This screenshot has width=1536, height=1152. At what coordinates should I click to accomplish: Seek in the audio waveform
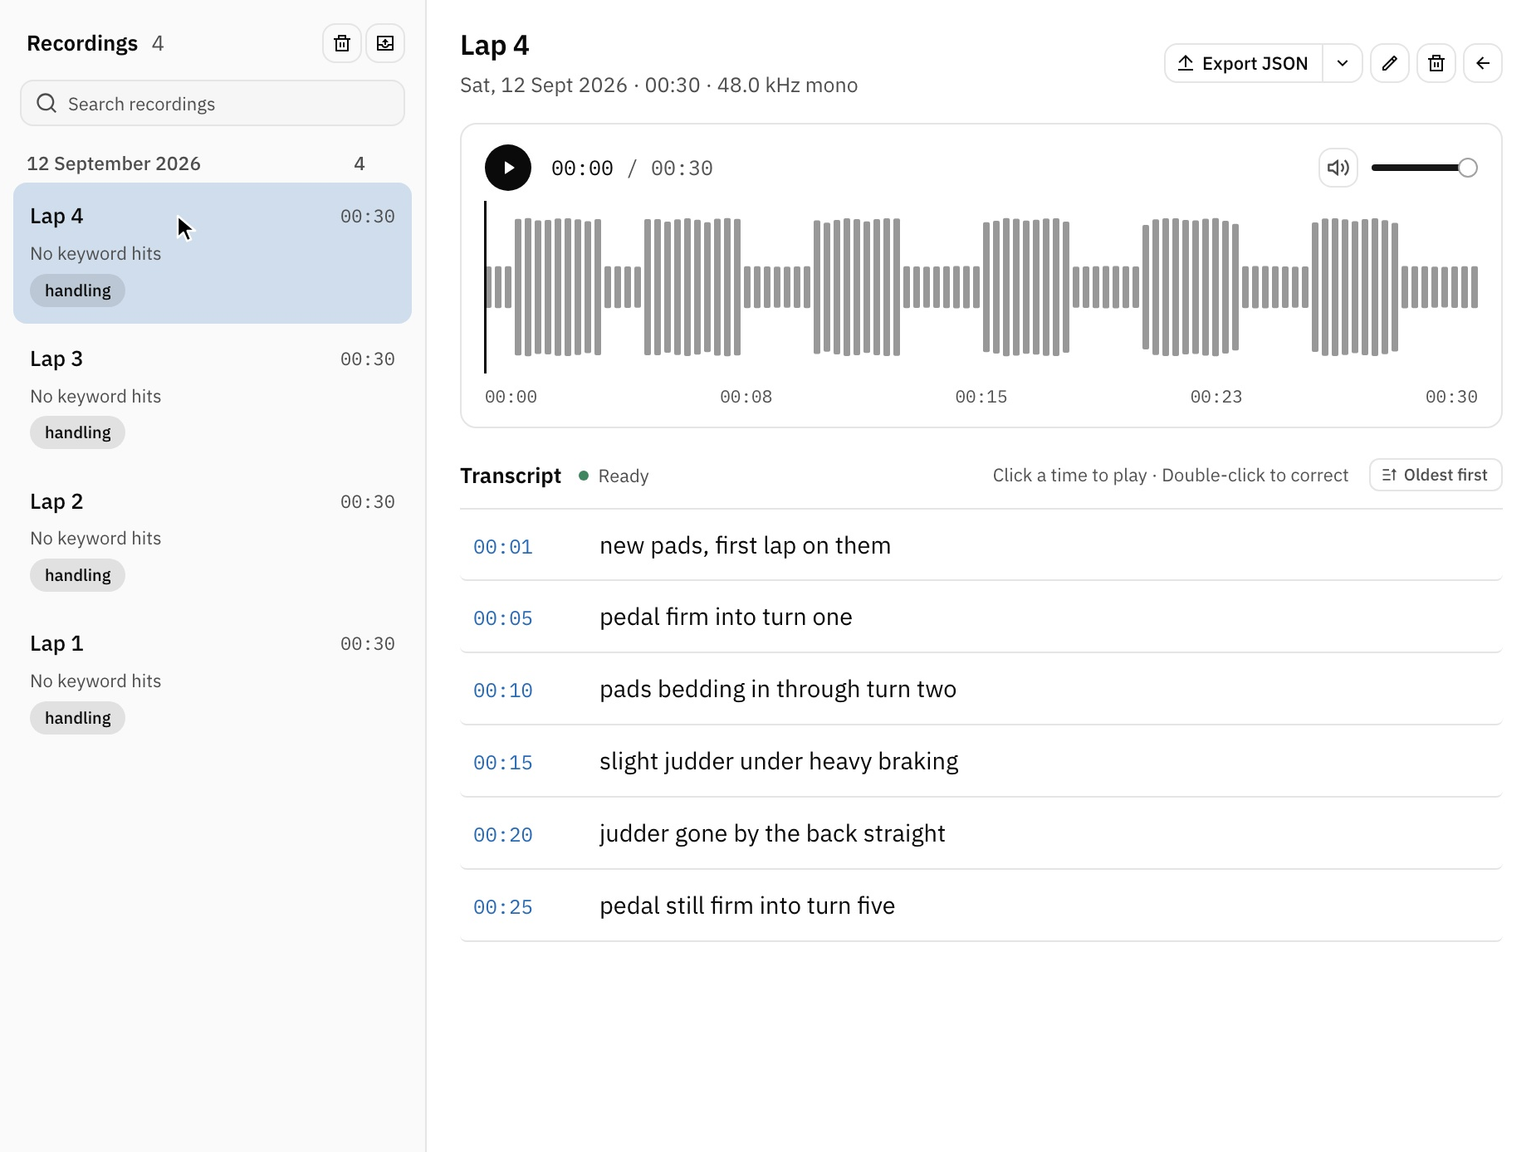coord(981,287)
